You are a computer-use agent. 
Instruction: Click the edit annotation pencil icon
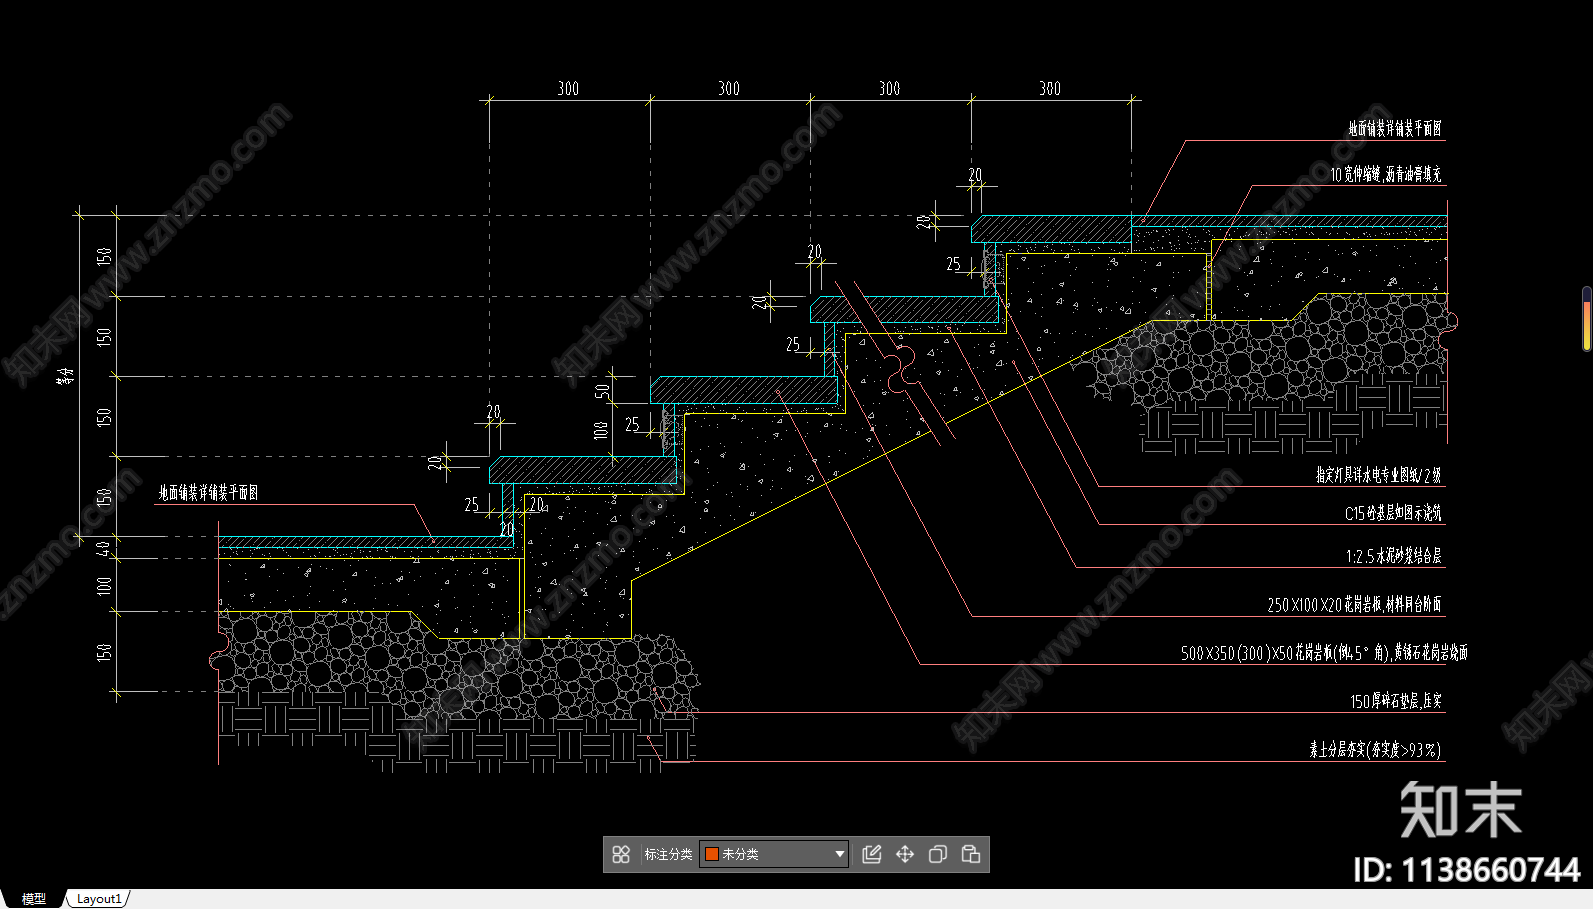pyautogui.click(x=872, y=854)
